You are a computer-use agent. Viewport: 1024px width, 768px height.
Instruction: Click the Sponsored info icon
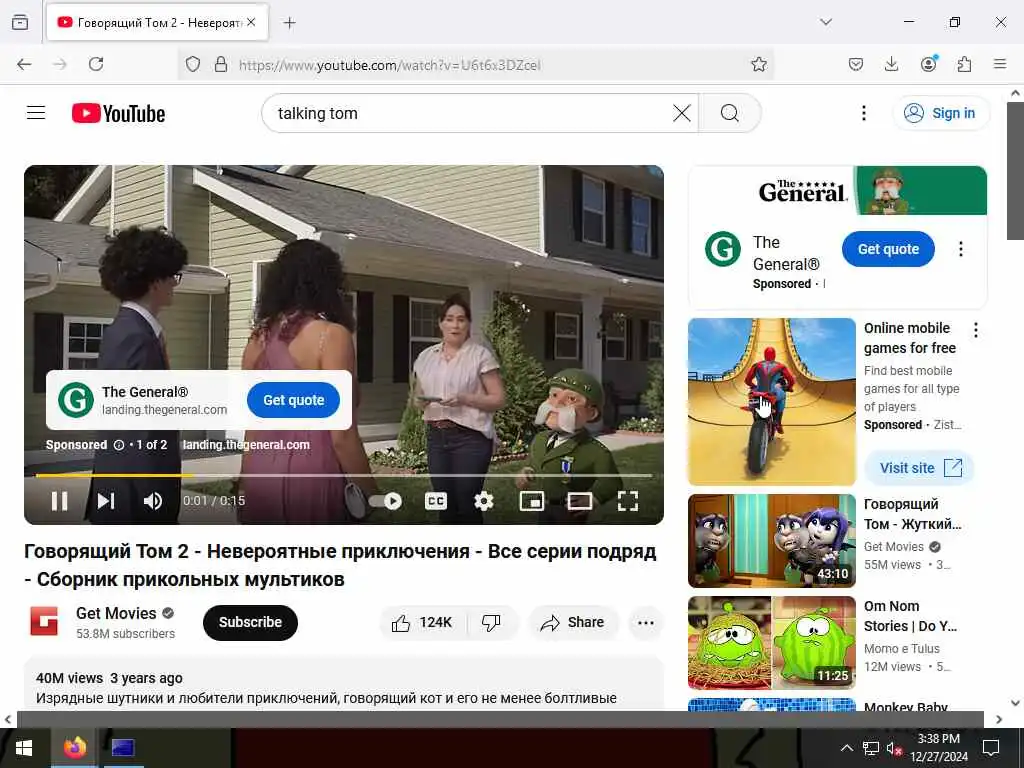click(119, 445)
